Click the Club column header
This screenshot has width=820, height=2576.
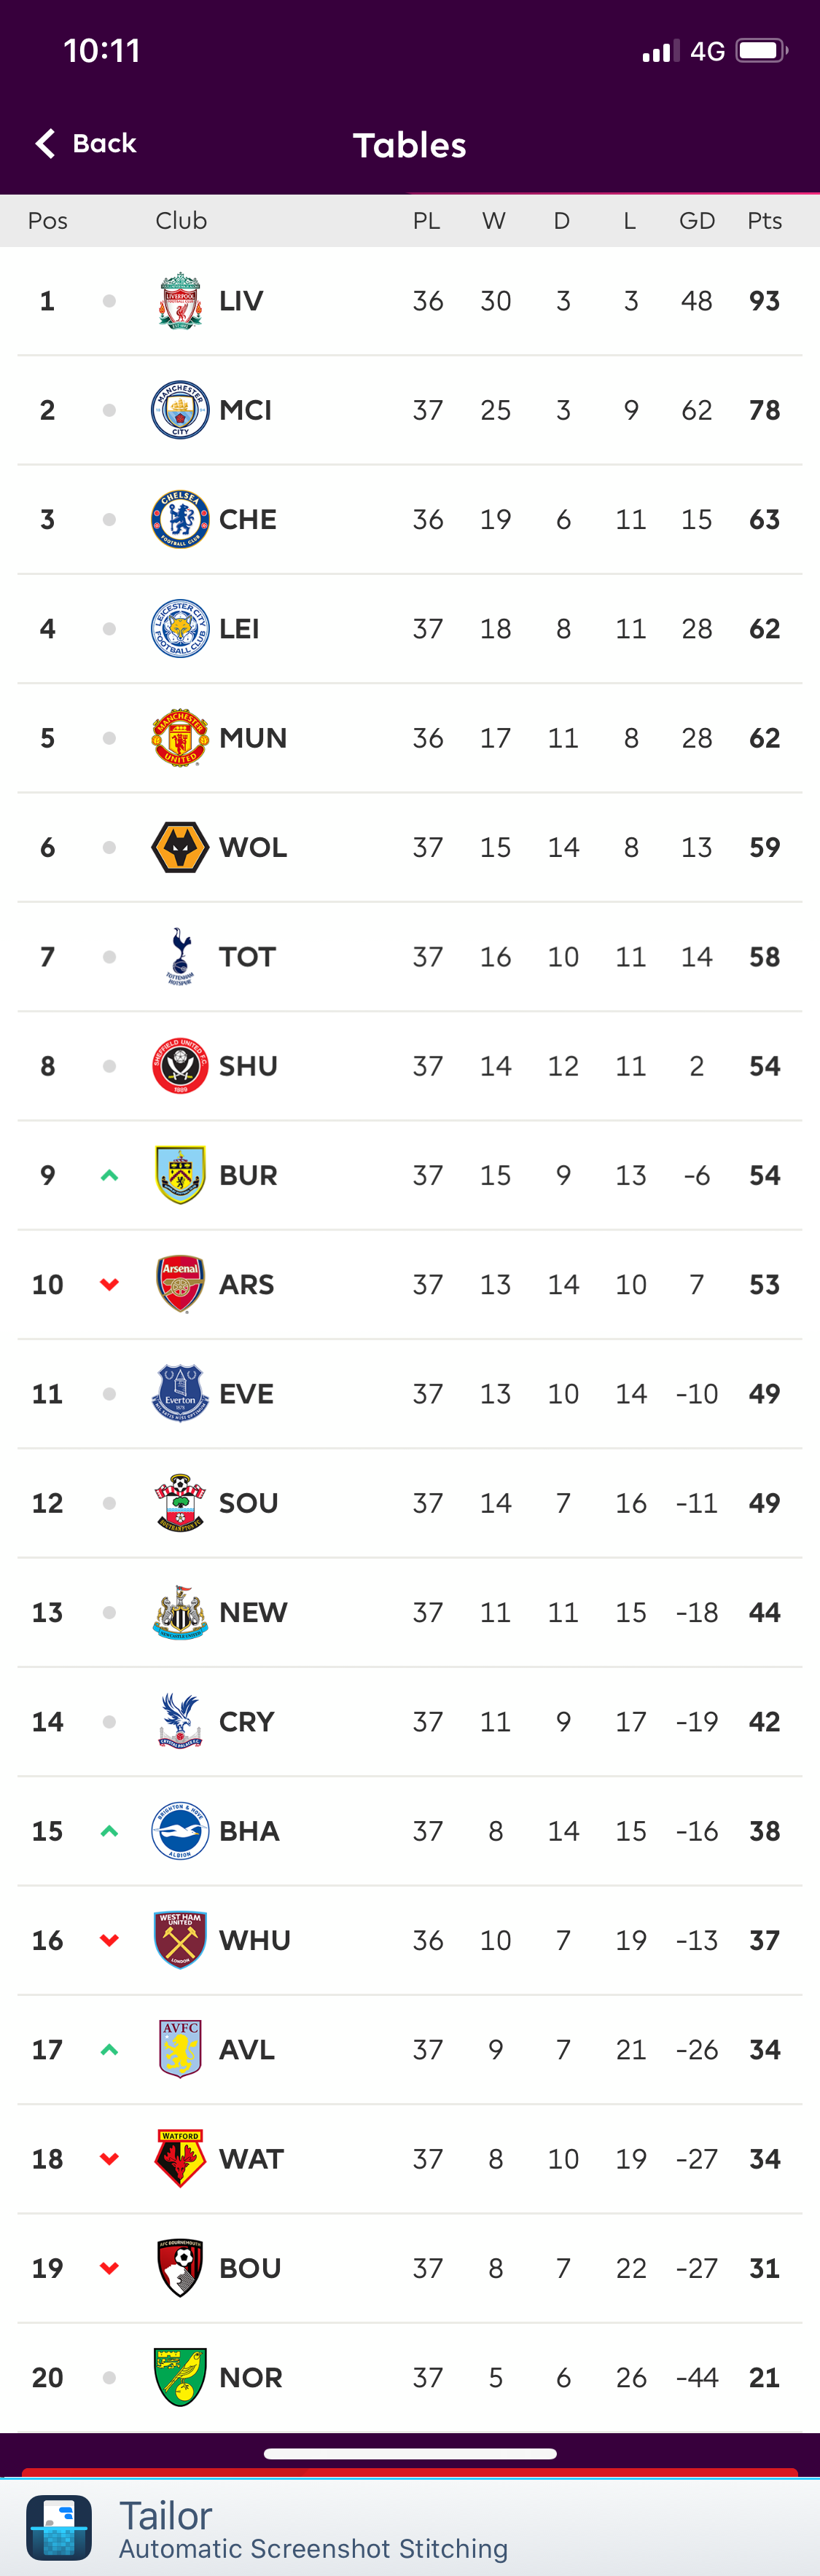[x=181, y=221]
